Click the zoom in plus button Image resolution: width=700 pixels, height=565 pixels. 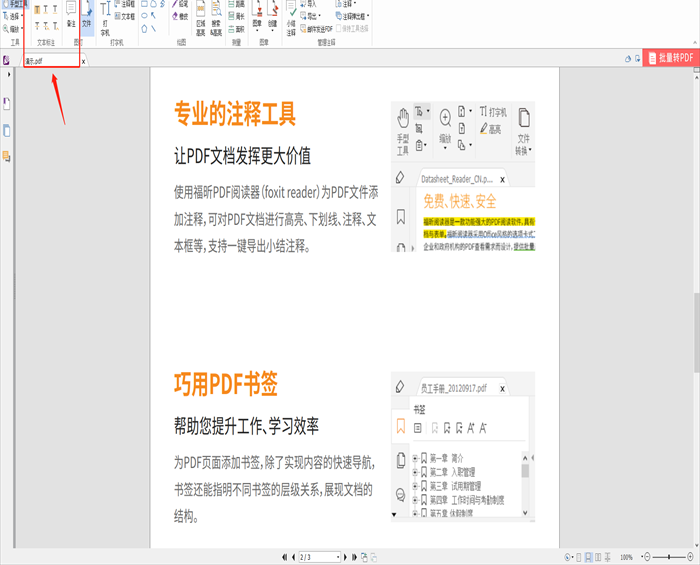pyautogui.click(x=690, y=557)
